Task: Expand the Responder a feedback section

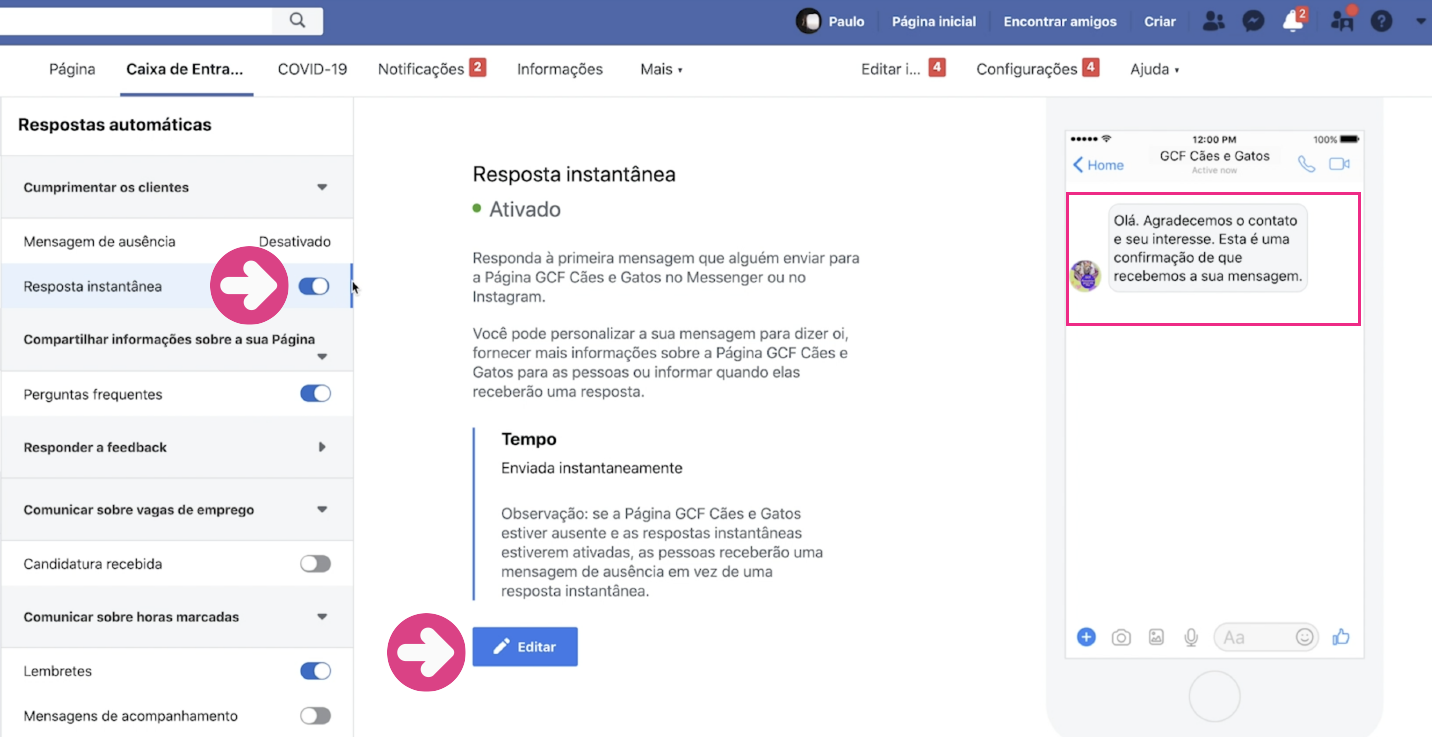Action: click(322, 447)
